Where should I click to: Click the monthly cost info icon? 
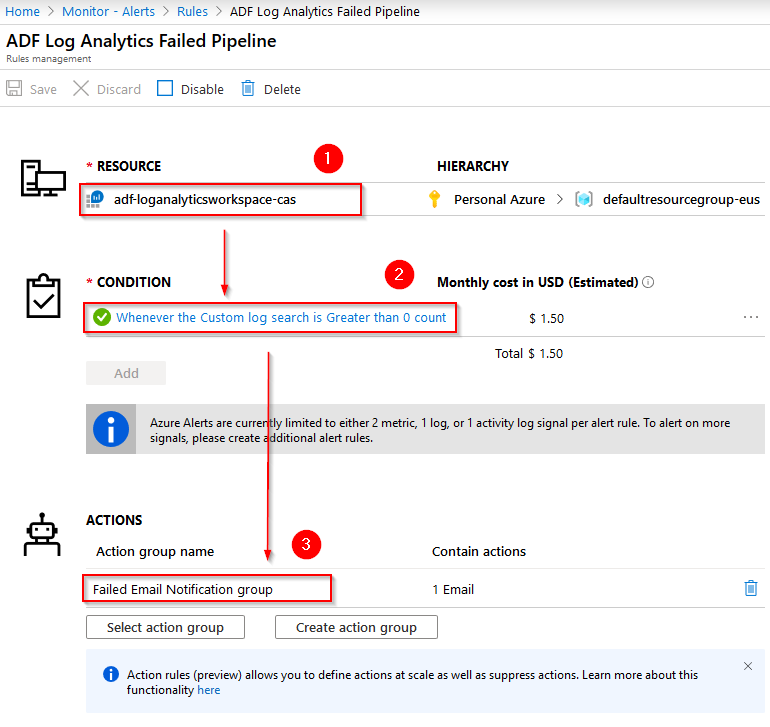click(x=648, y=282)
